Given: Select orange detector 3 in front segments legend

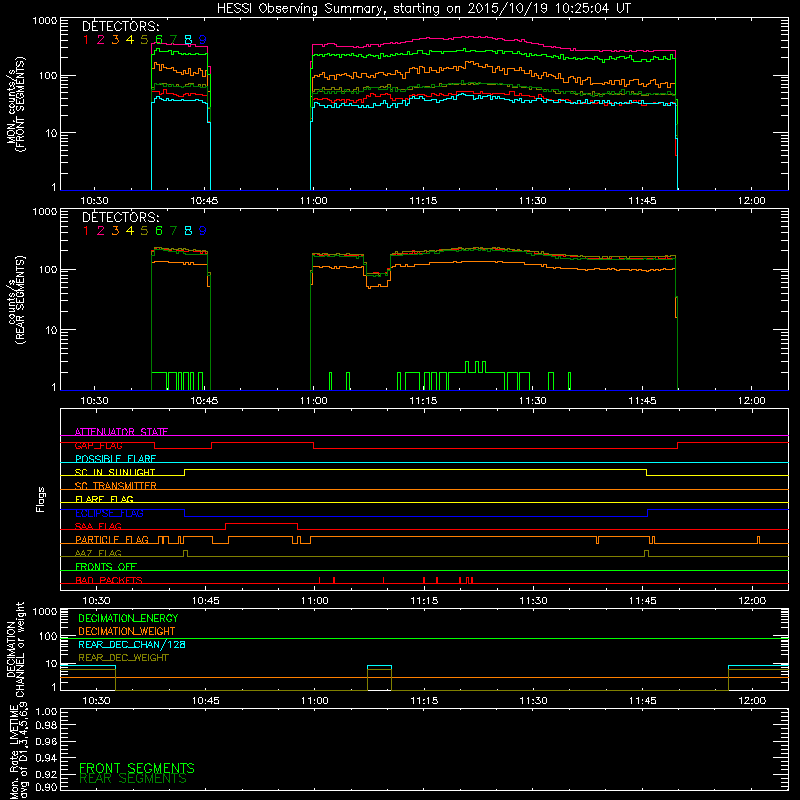Looking at the screenshot, I should (115, 40).
